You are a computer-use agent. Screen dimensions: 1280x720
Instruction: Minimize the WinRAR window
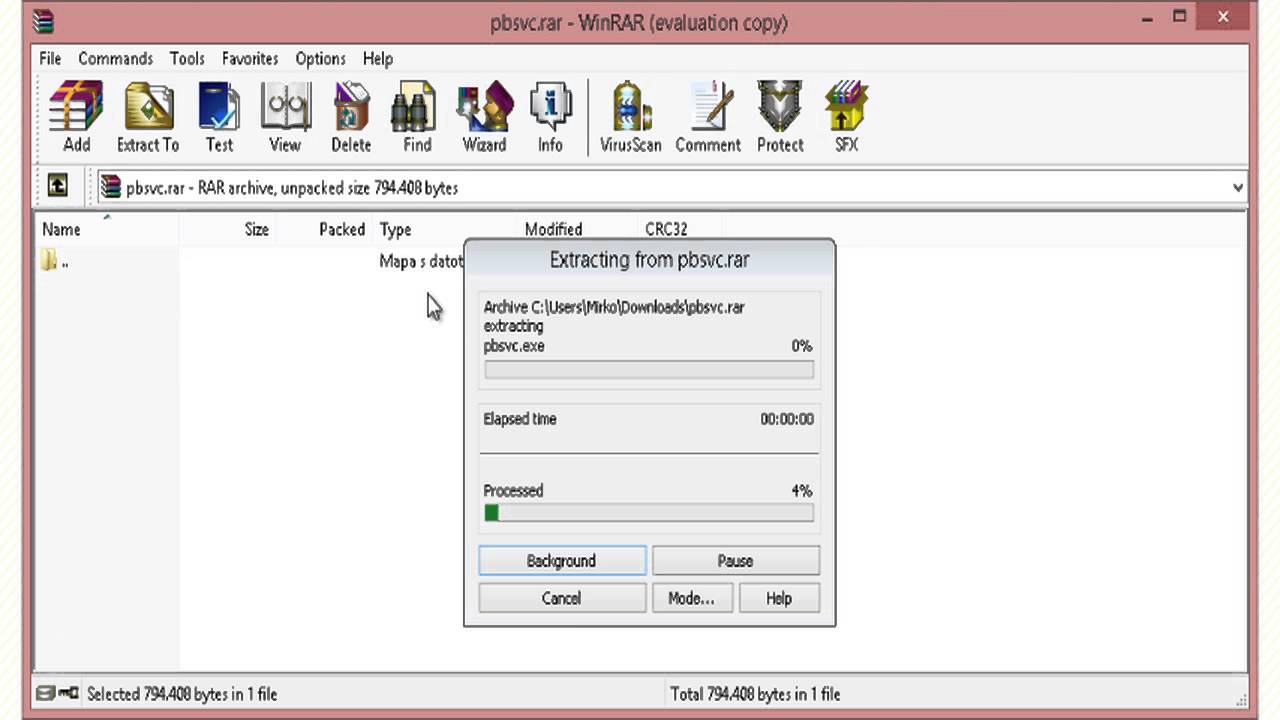coord(1146,17)
